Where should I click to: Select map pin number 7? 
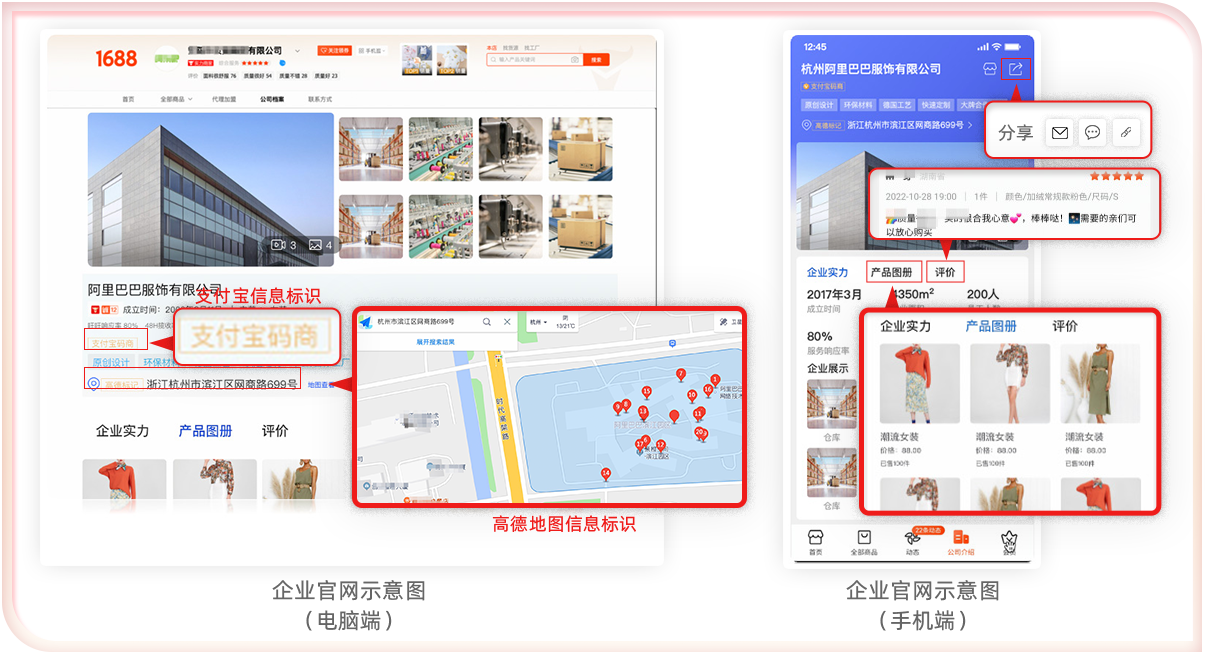tap(680, 375)
